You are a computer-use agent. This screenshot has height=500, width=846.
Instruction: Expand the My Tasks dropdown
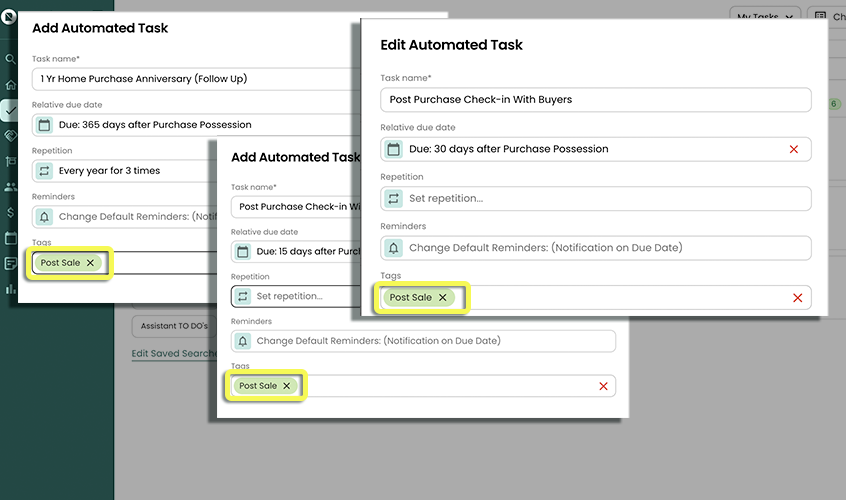(x=767, y=16)
